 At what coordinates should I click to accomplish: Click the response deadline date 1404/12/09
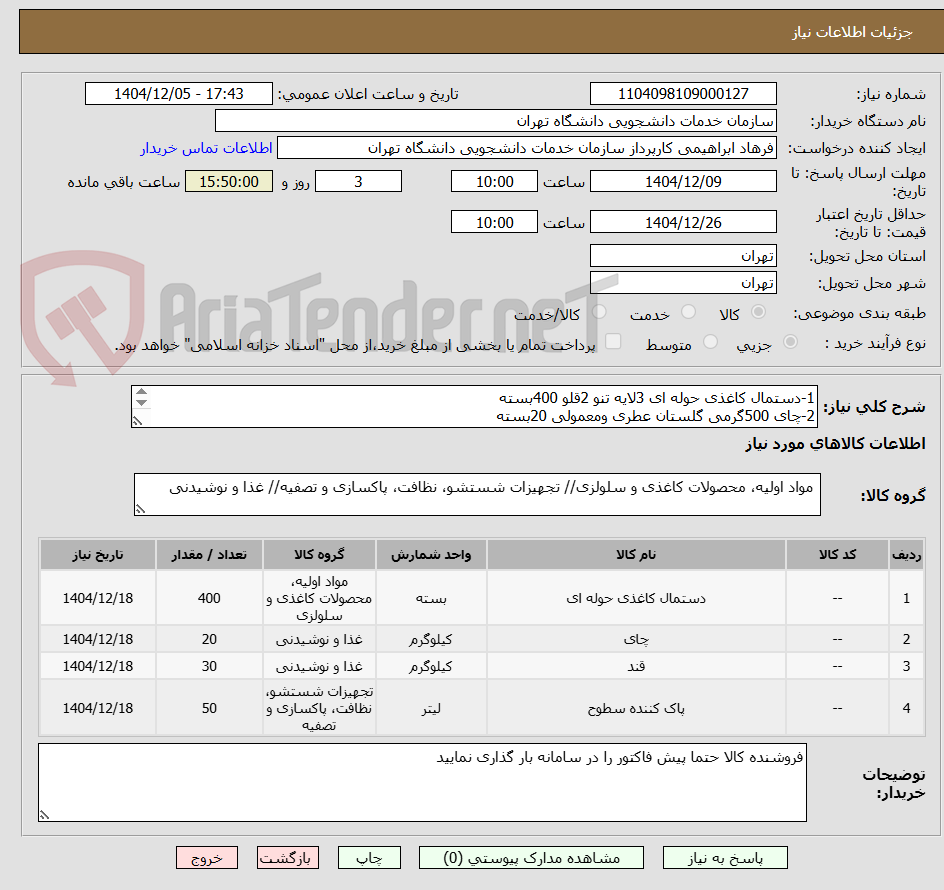pos(683,181)
